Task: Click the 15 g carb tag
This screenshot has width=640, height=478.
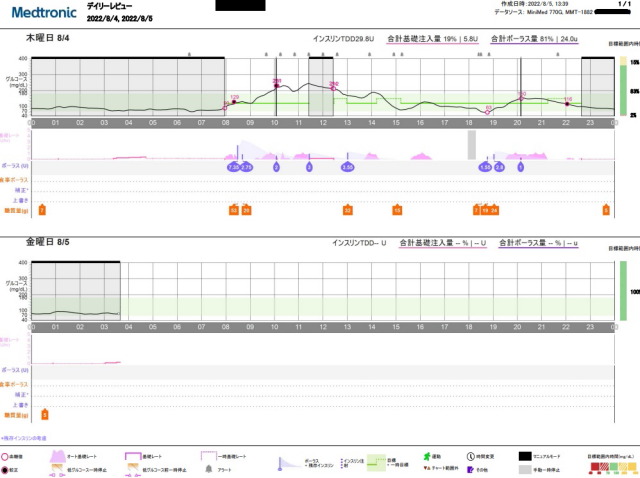Action: (397, 210)
